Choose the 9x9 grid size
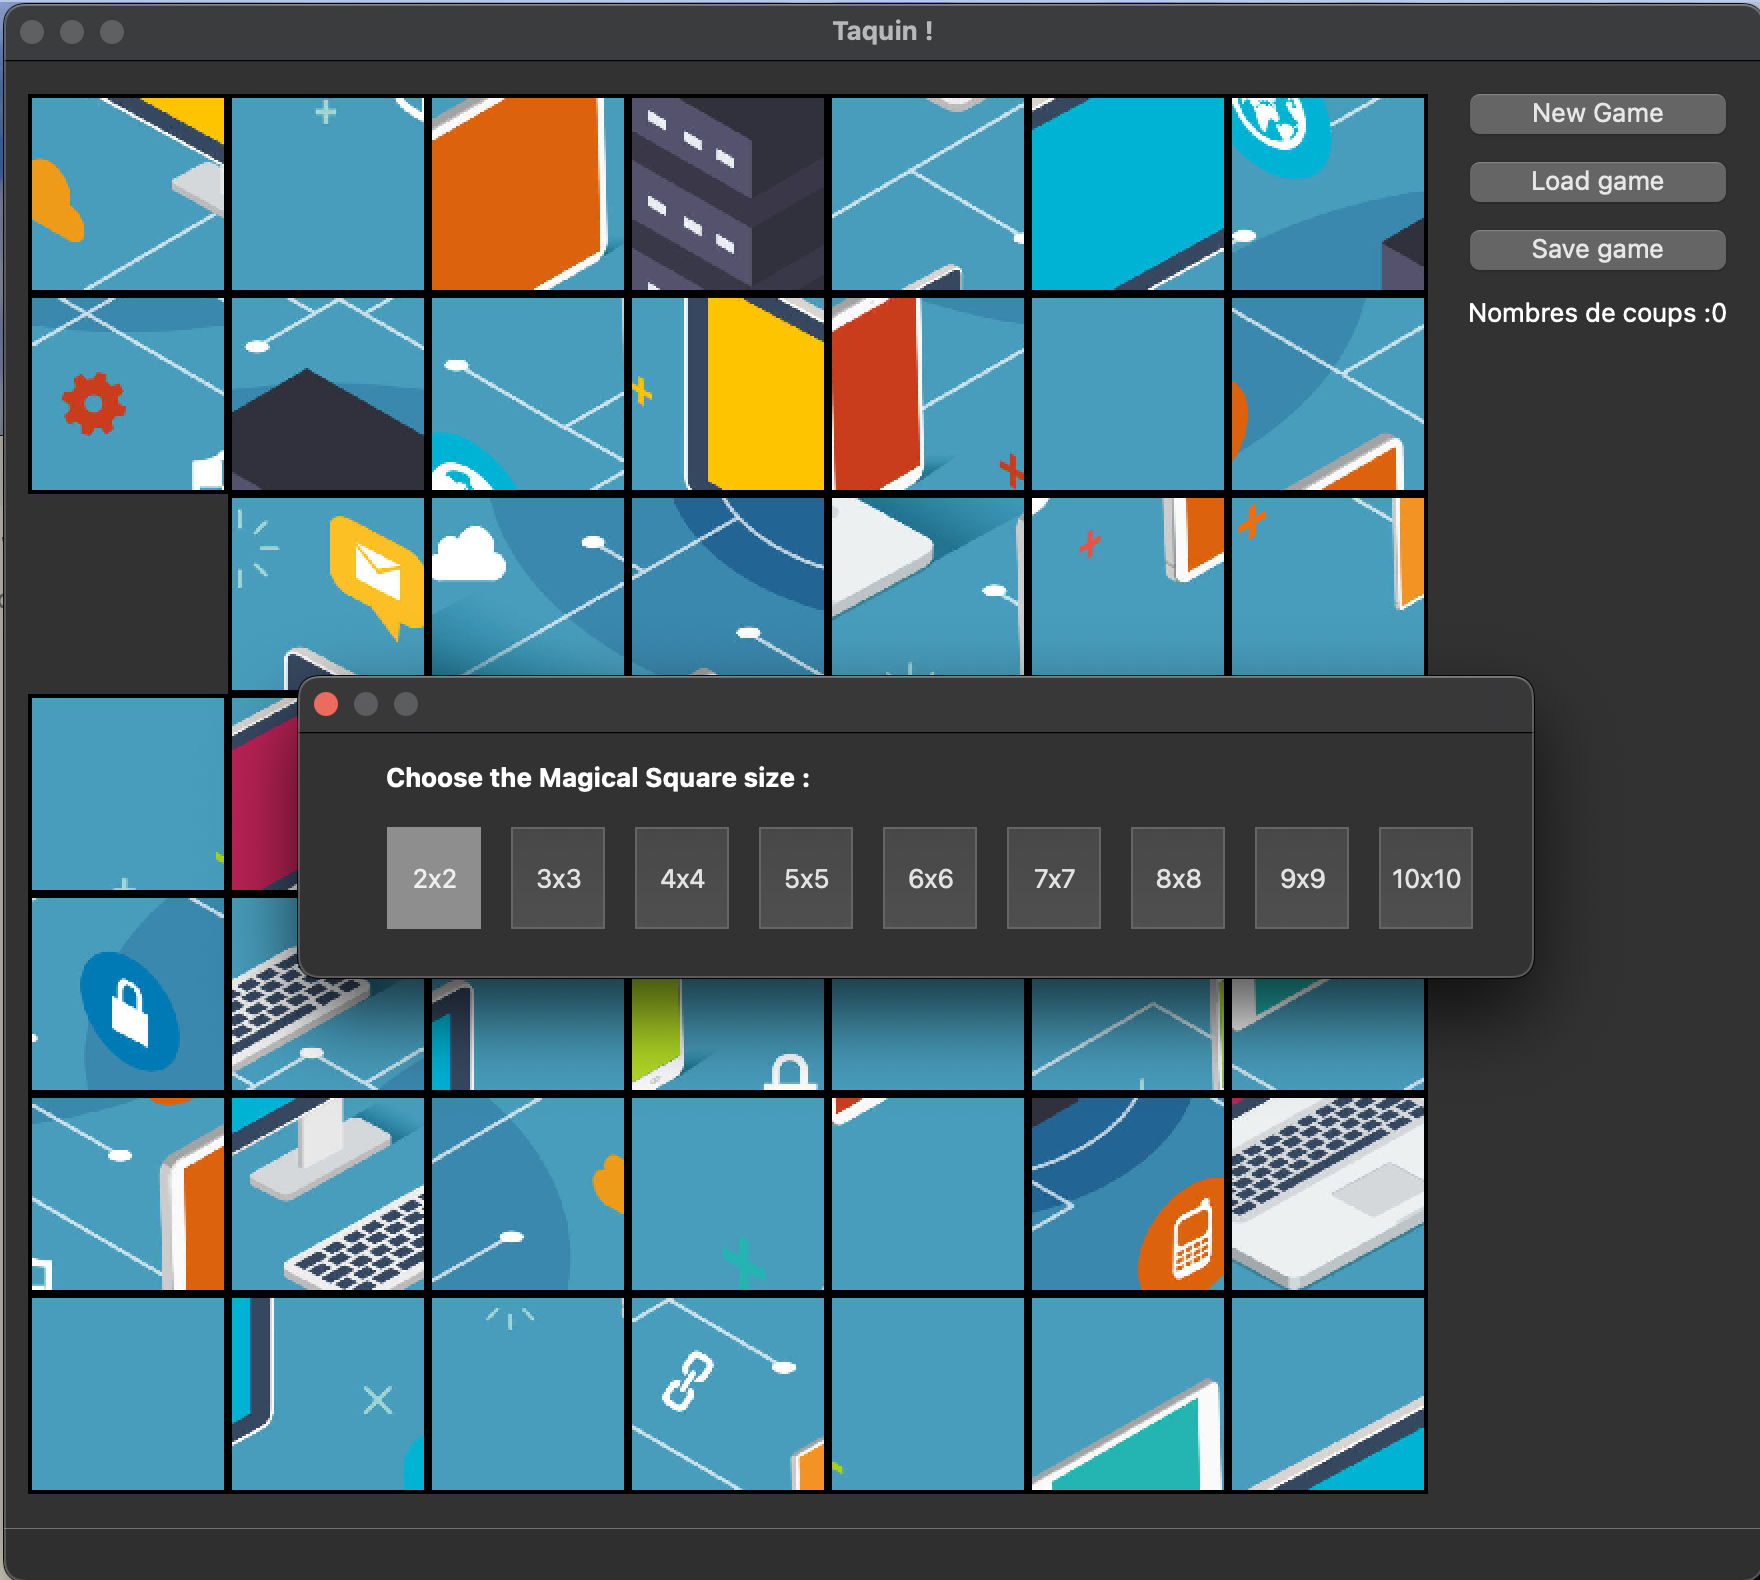 (1302, 878)
